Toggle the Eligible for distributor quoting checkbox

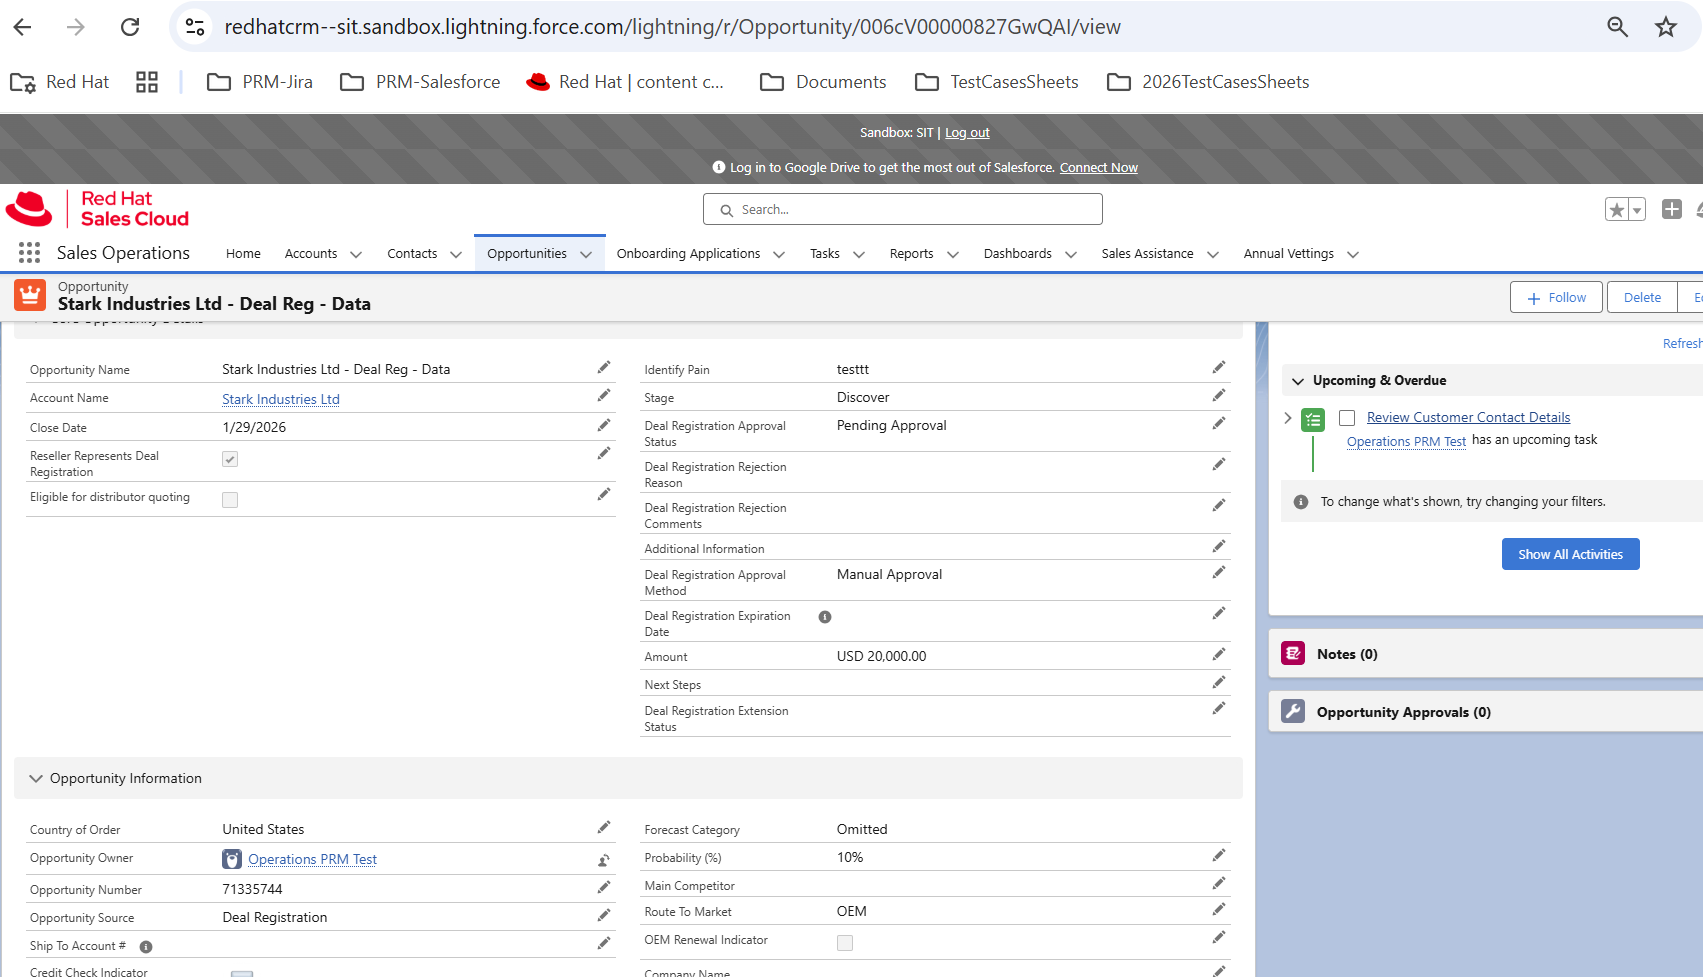tap(230, 500)
